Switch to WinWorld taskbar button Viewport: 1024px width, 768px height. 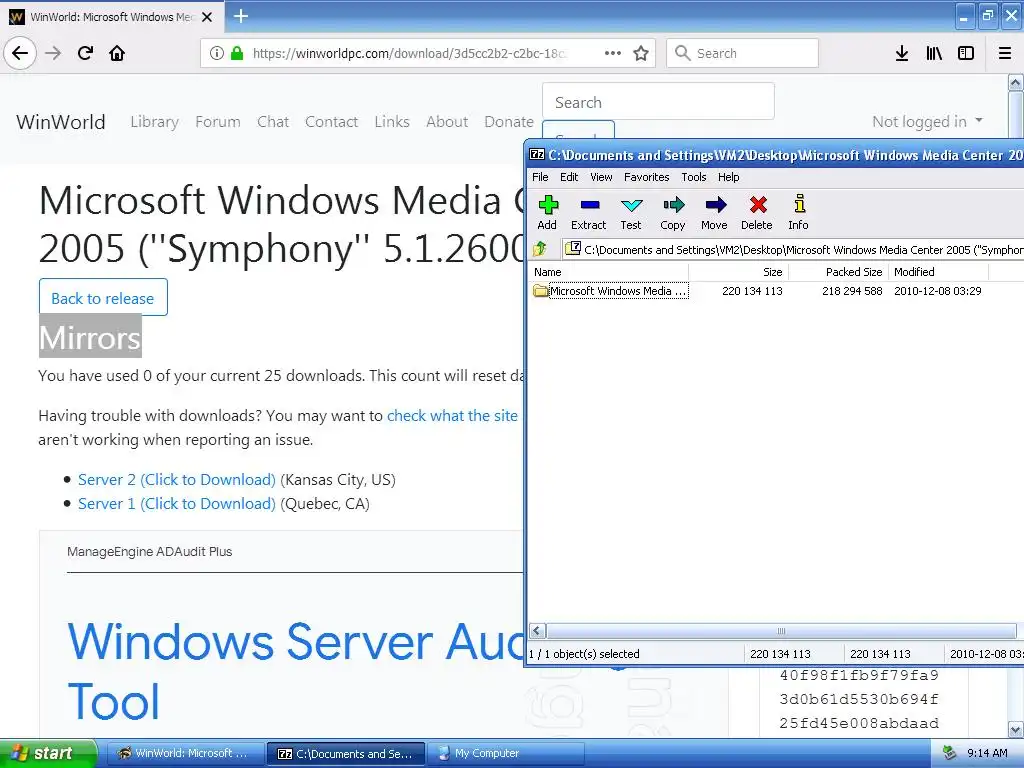[185, 753]
